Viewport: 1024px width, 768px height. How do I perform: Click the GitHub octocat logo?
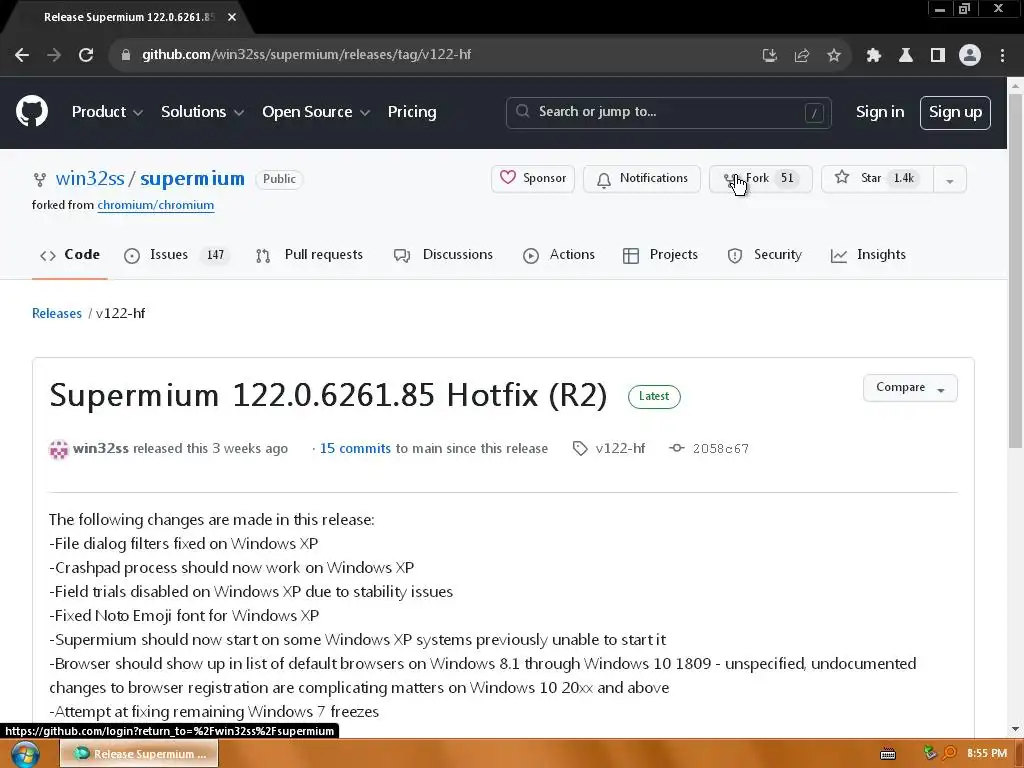pyautogui.click(x=32, y=111)
